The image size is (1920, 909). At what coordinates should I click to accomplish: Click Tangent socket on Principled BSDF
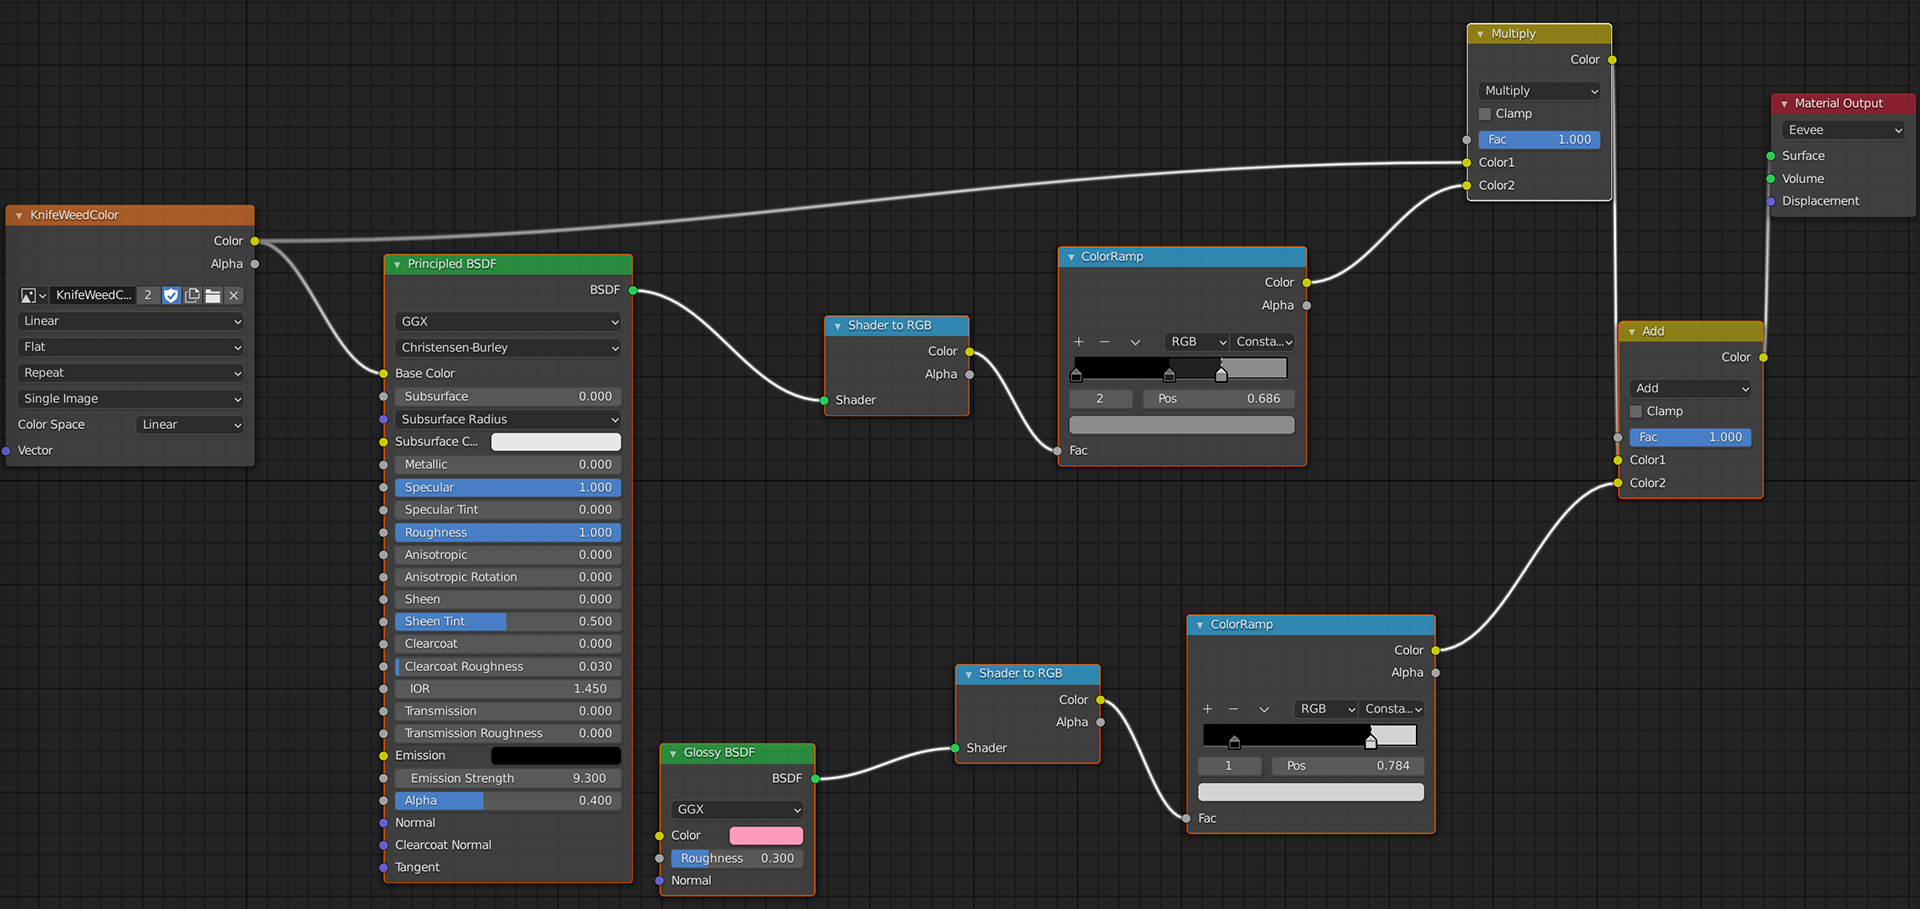click(383, 867)
